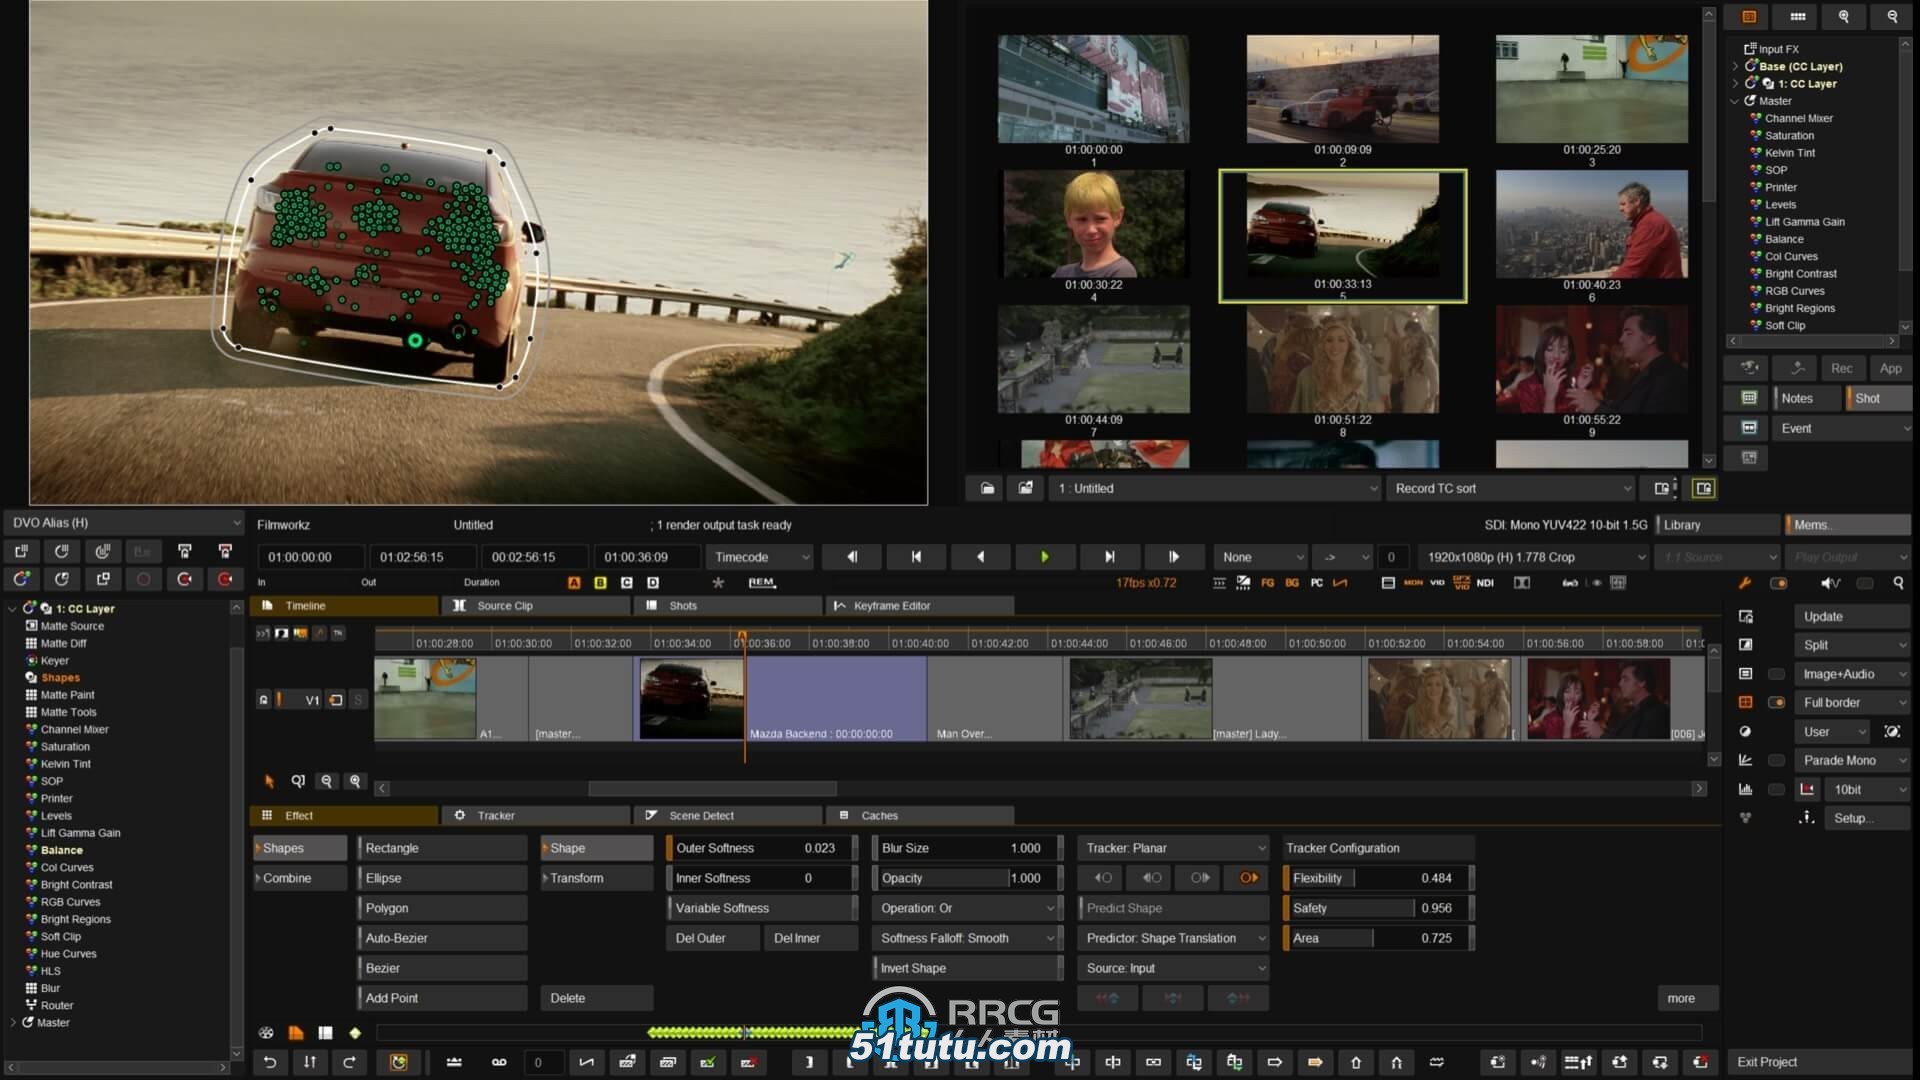Open the Record TC sort dropdown
Screen dimensions: 1920x1080
point(1510,488)
